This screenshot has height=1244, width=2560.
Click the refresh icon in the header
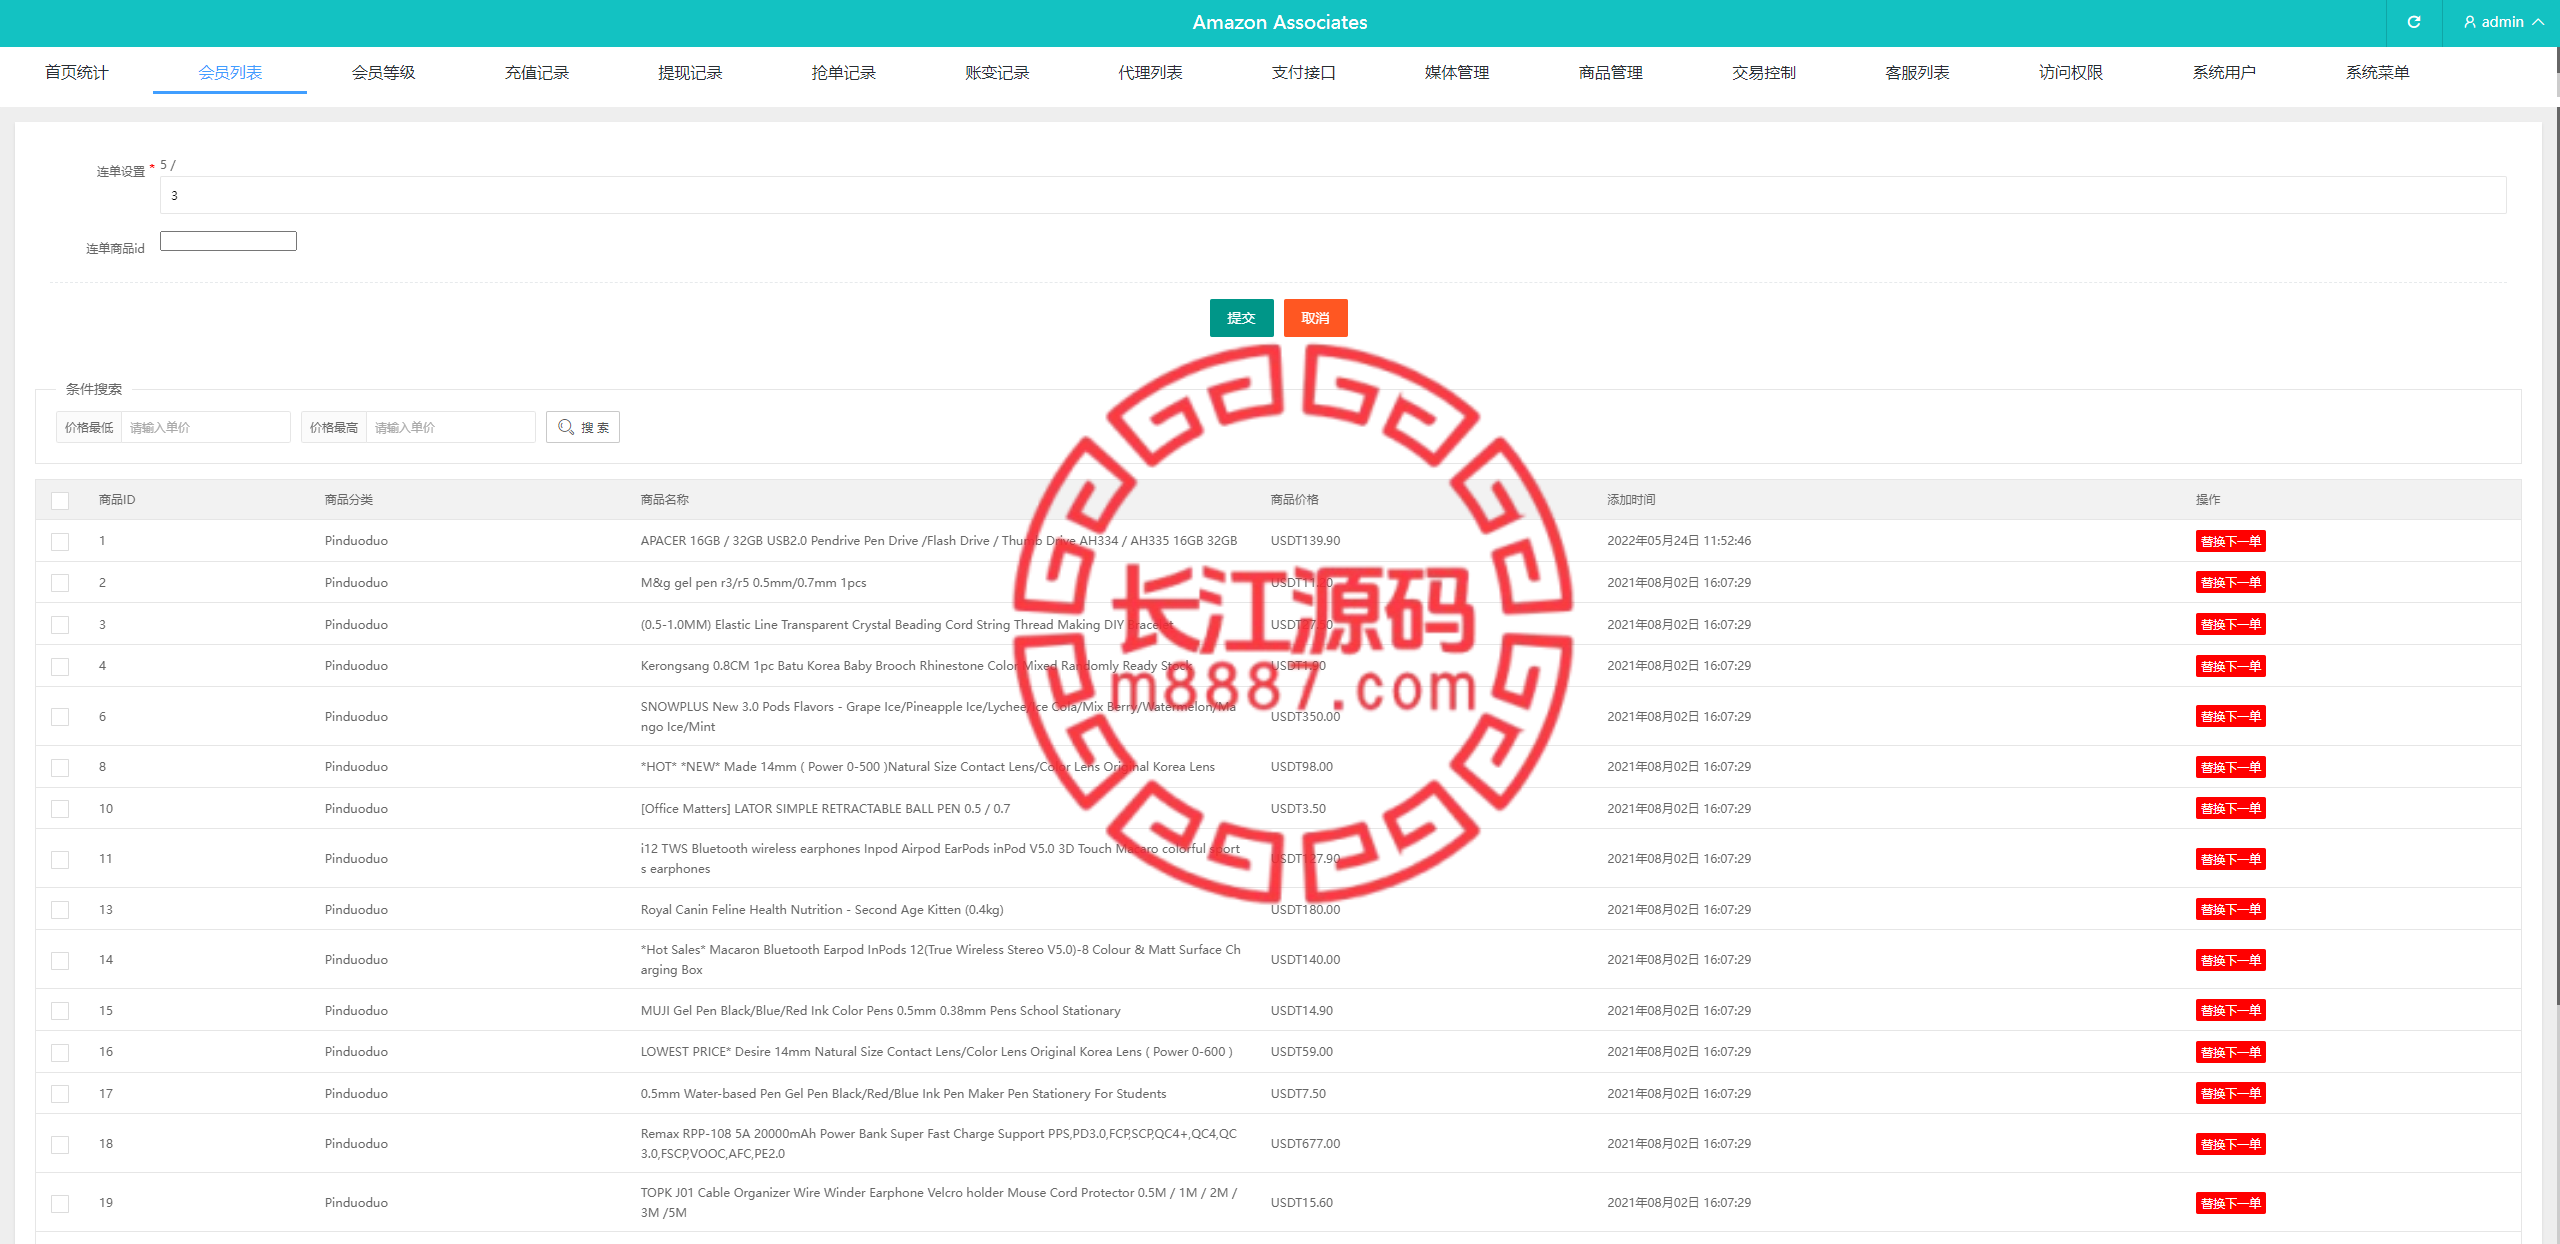coord(2413,22)
